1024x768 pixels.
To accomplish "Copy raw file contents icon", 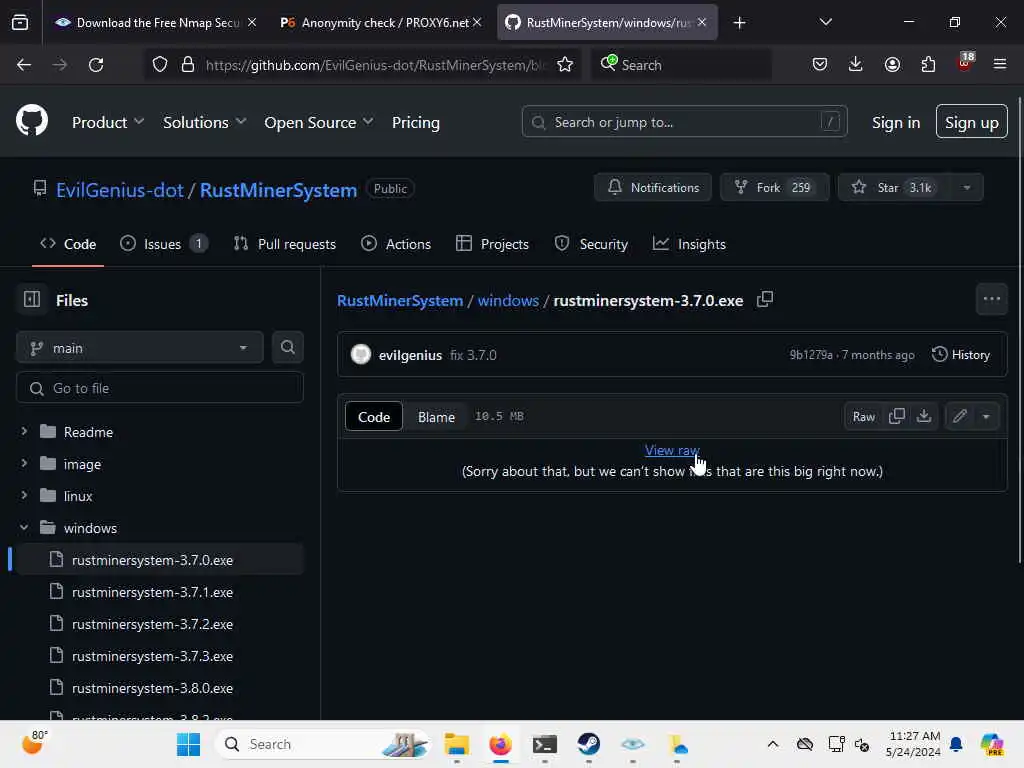I will pos(897,416).
